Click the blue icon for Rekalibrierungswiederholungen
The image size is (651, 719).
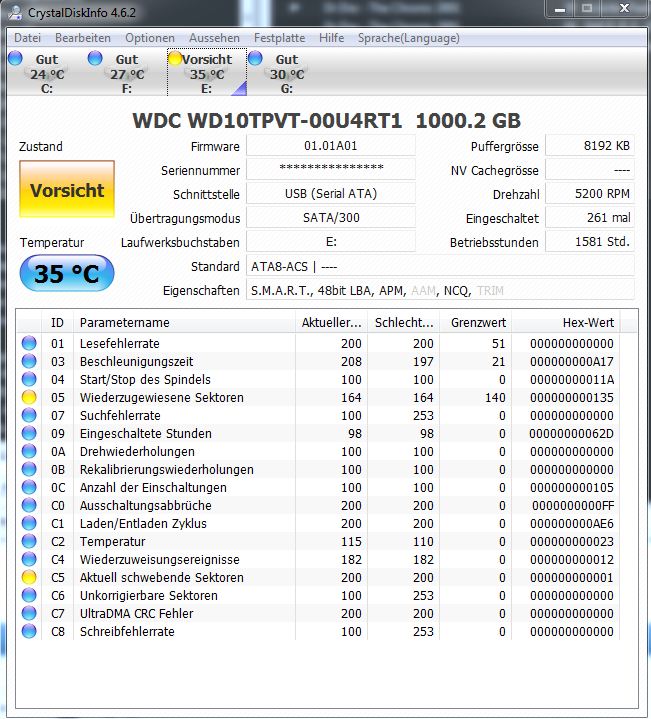pyautogui.click(x=29, y=469)
